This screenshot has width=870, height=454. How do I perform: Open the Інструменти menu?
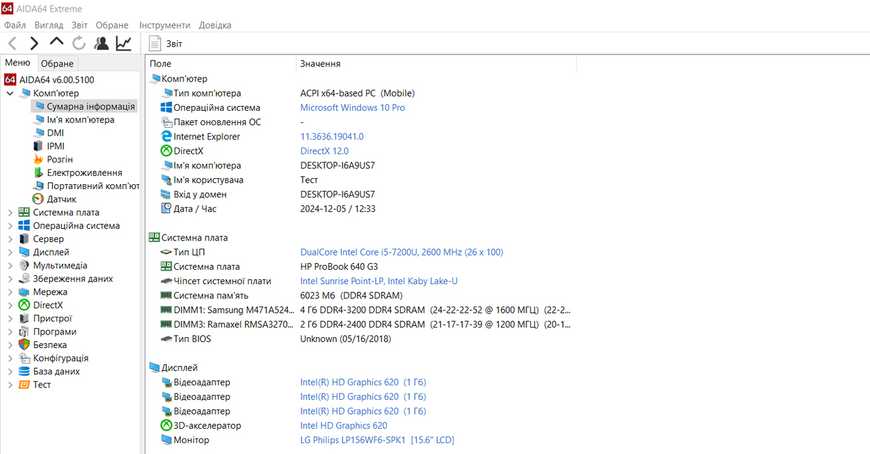164,25
